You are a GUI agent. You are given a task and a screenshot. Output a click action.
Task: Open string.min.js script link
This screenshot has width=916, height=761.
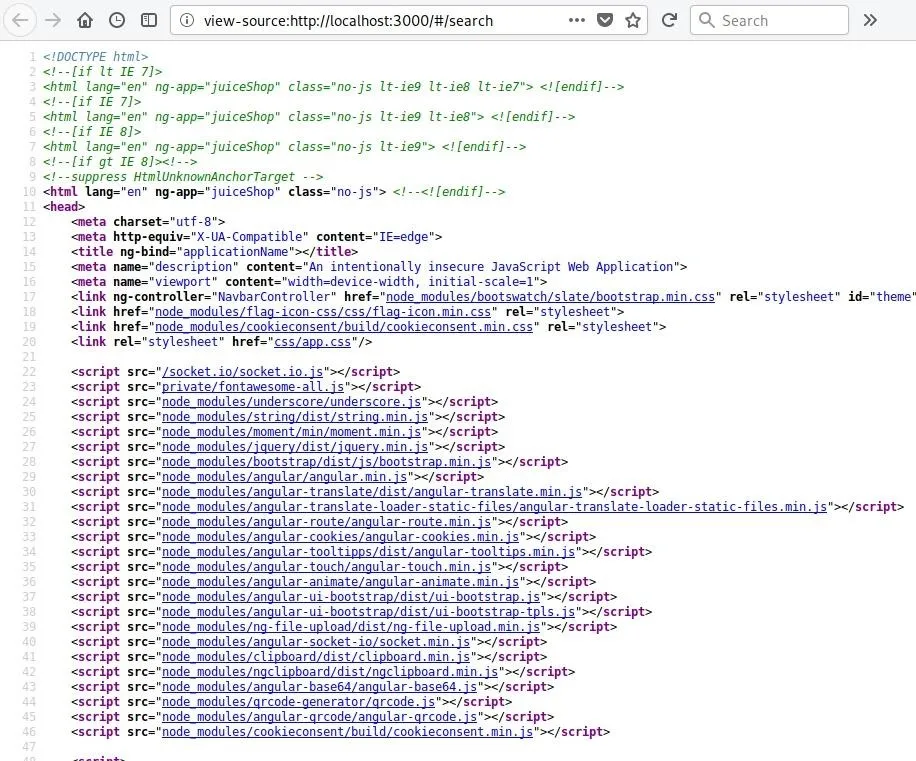[295, 417]
